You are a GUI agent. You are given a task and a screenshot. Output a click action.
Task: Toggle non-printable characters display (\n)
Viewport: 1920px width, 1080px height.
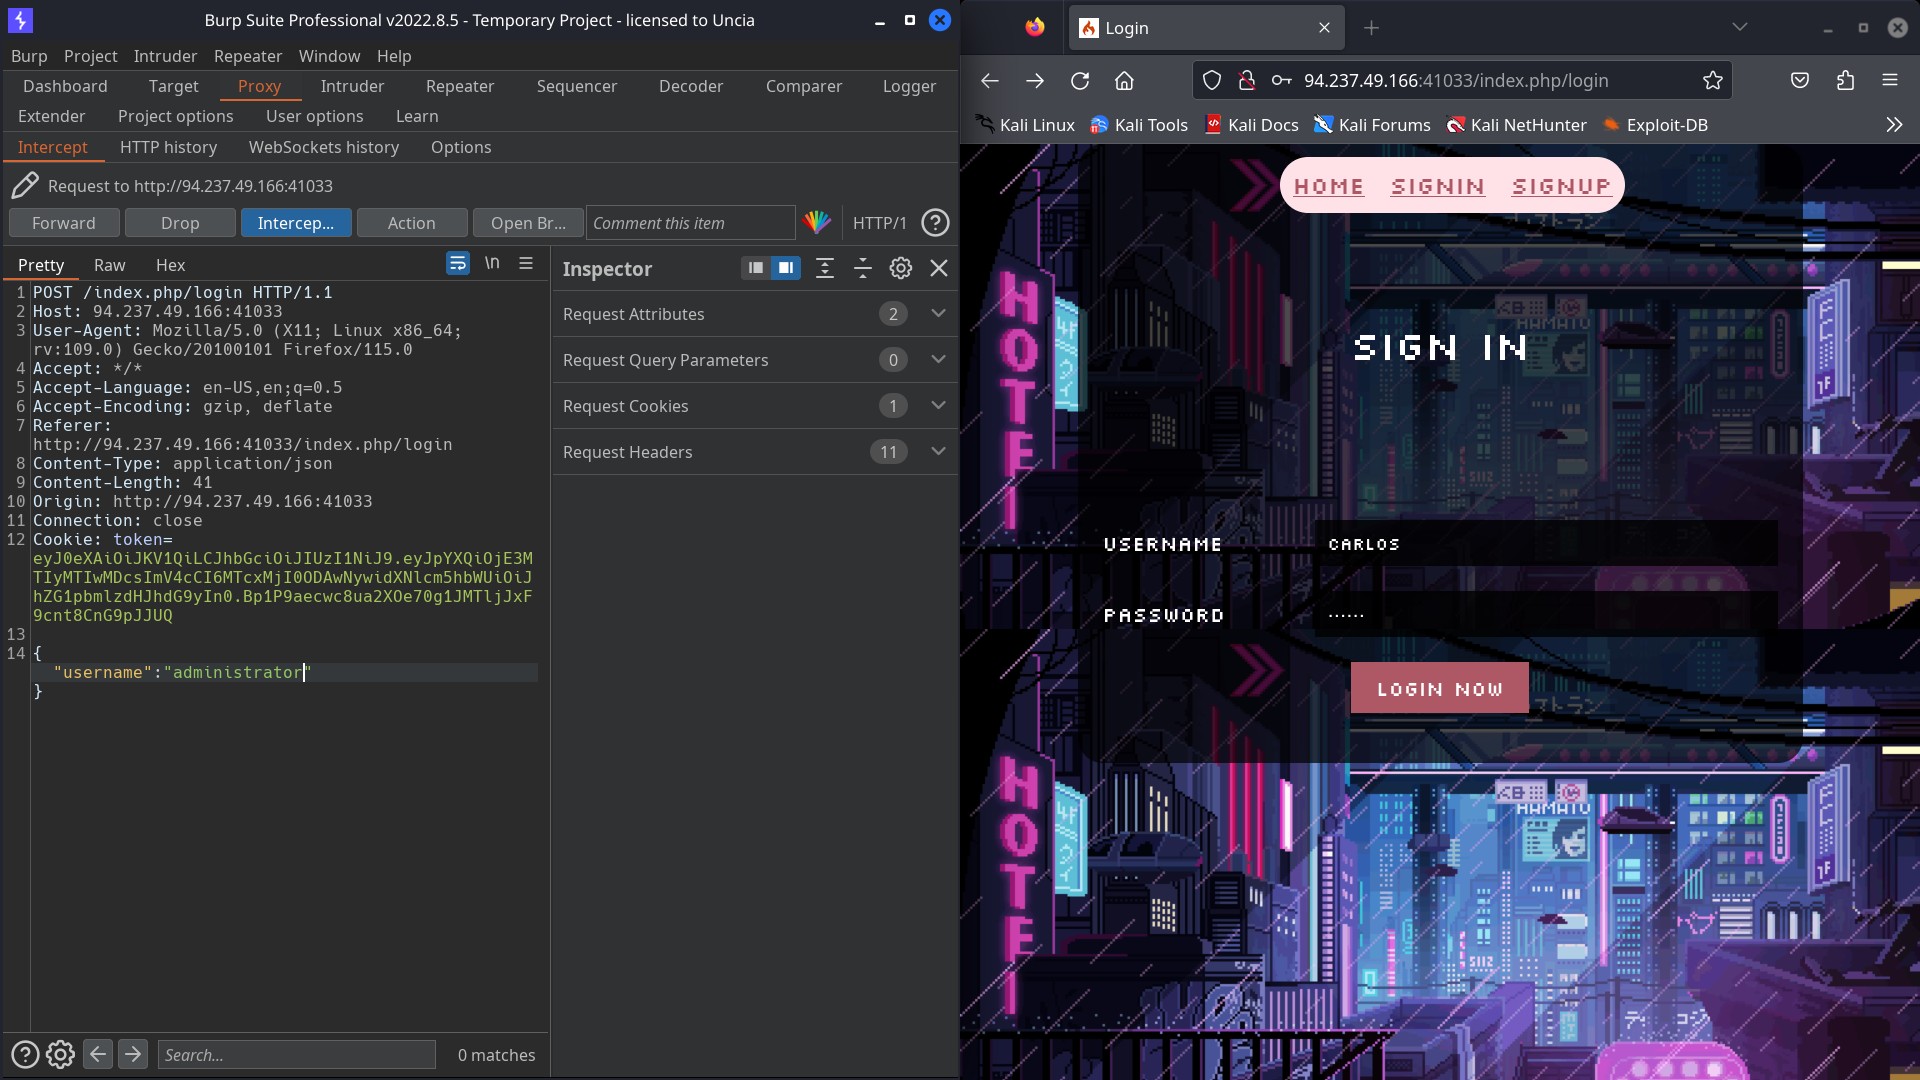pyautogui.click(x=492, y=264)
